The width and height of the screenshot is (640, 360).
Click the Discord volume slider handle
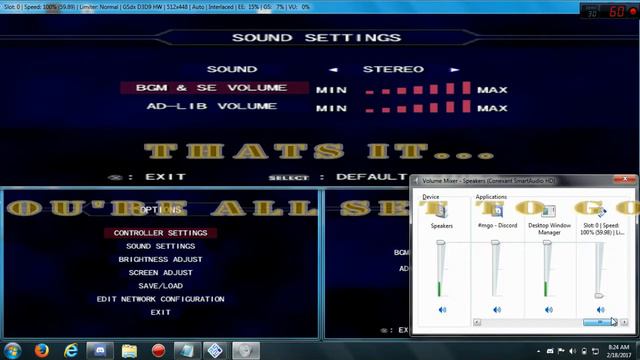pyautogui.click(x=495, y=243)
